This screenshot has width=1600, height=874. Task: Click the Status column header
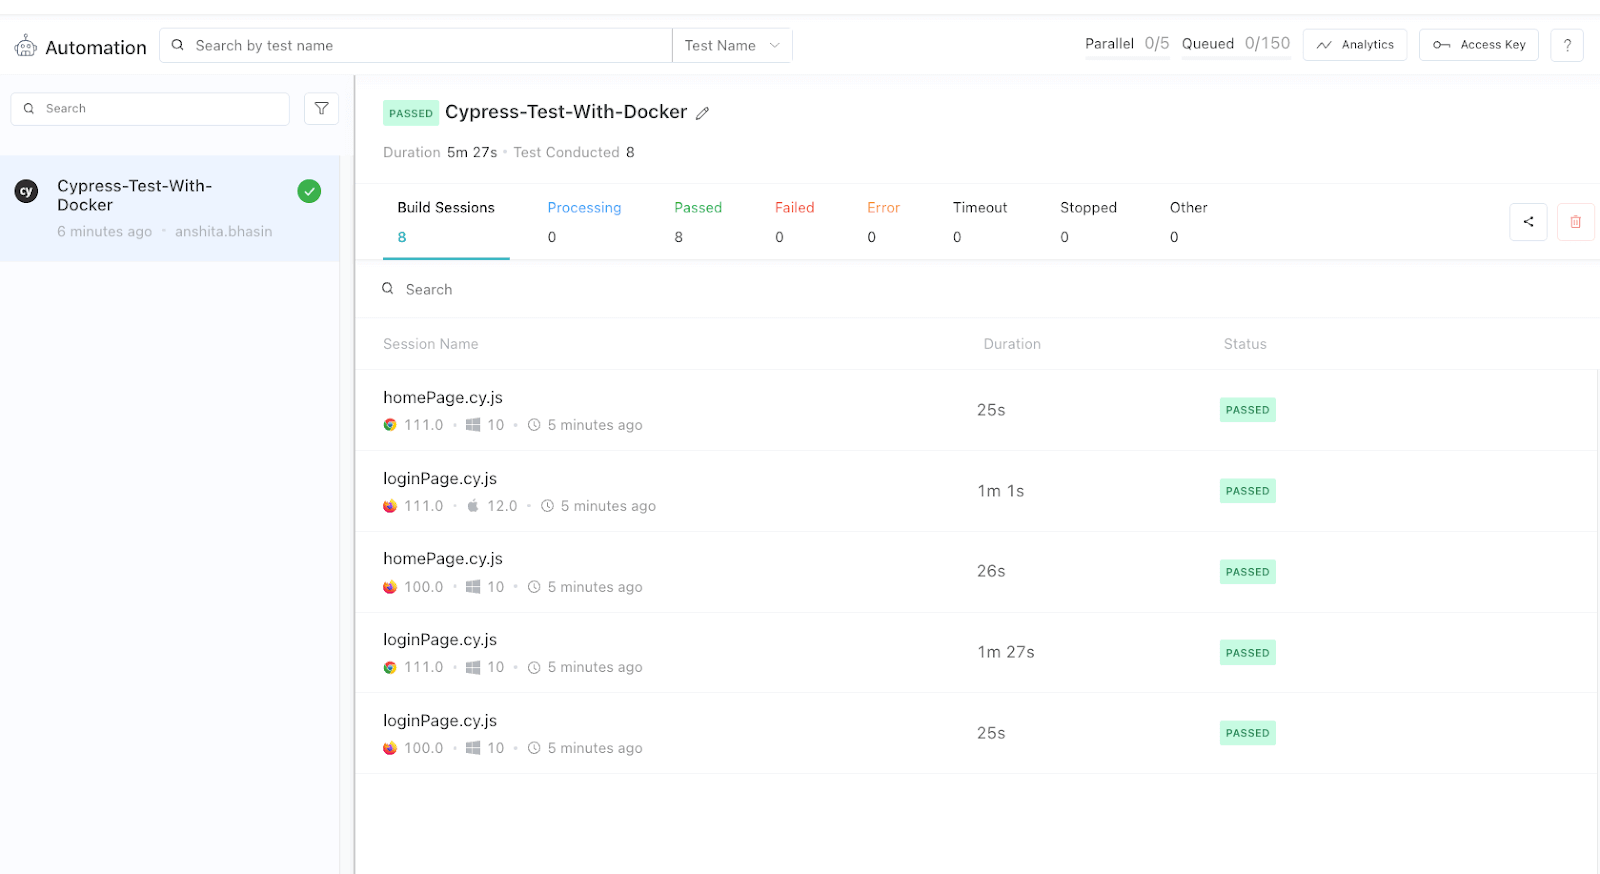tap(1245, 344)
